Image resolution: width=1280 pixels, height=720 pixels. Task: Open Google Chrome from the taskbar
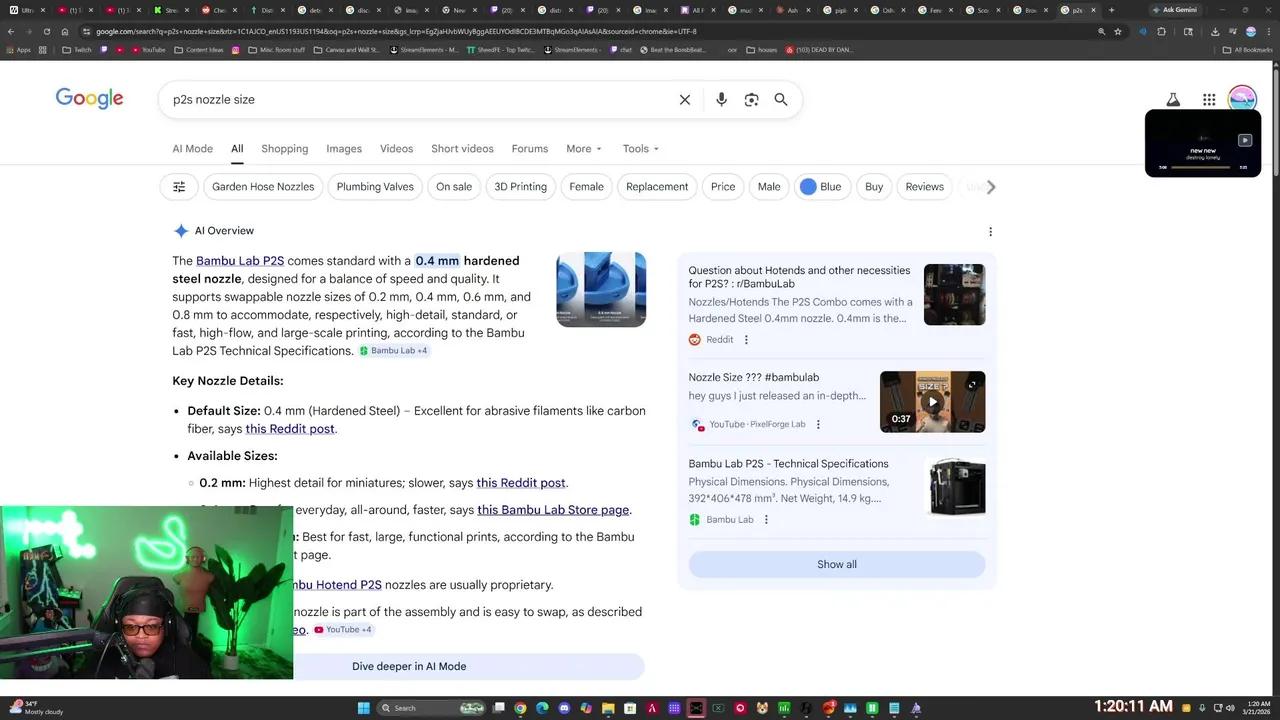point(520,708)
